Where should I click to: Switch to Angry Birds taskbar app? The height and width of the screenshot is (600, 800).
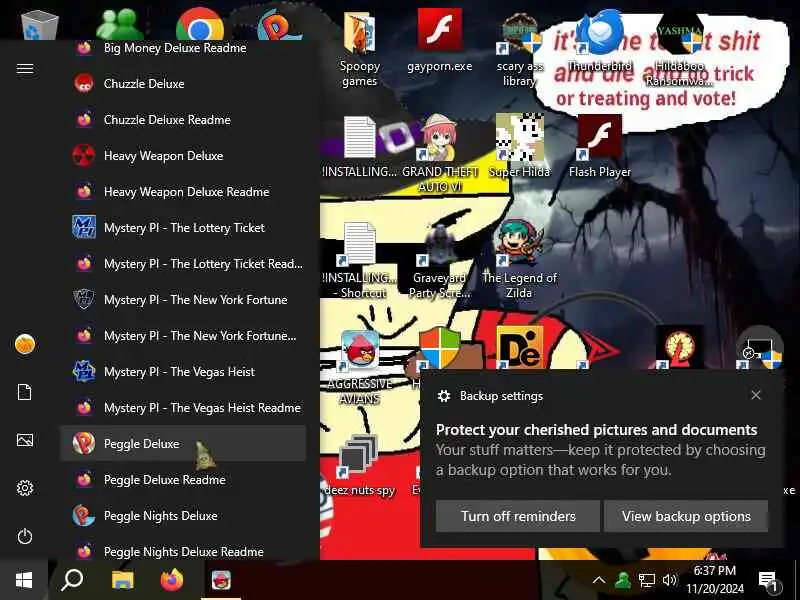point(221,580)
